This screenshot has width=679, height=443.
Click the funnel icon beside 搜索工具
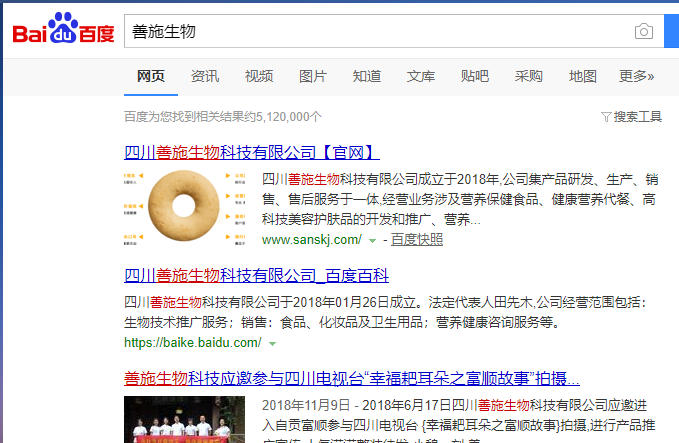click(x=606, y=117)
